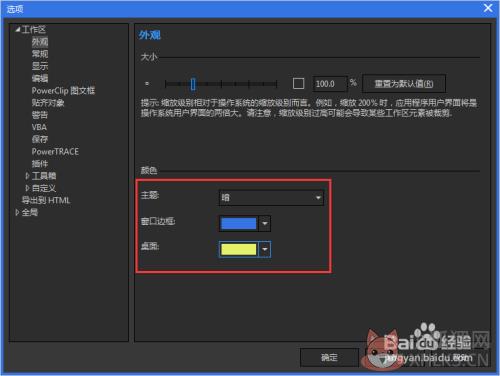Image resolution: width=500 pixels, height=376 pixels.
Task: Expand the 自定义 tree node
Action: click(27, 188)
